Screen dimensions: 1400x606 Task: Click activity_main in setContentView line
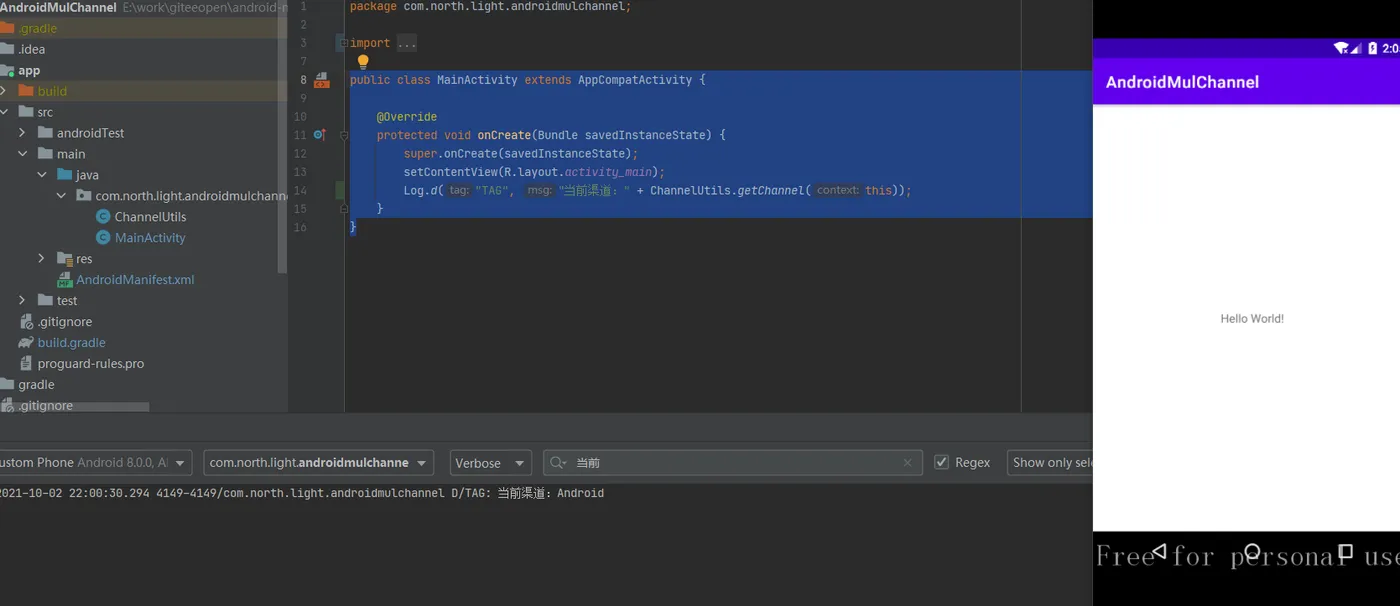[x=608, y=172]
